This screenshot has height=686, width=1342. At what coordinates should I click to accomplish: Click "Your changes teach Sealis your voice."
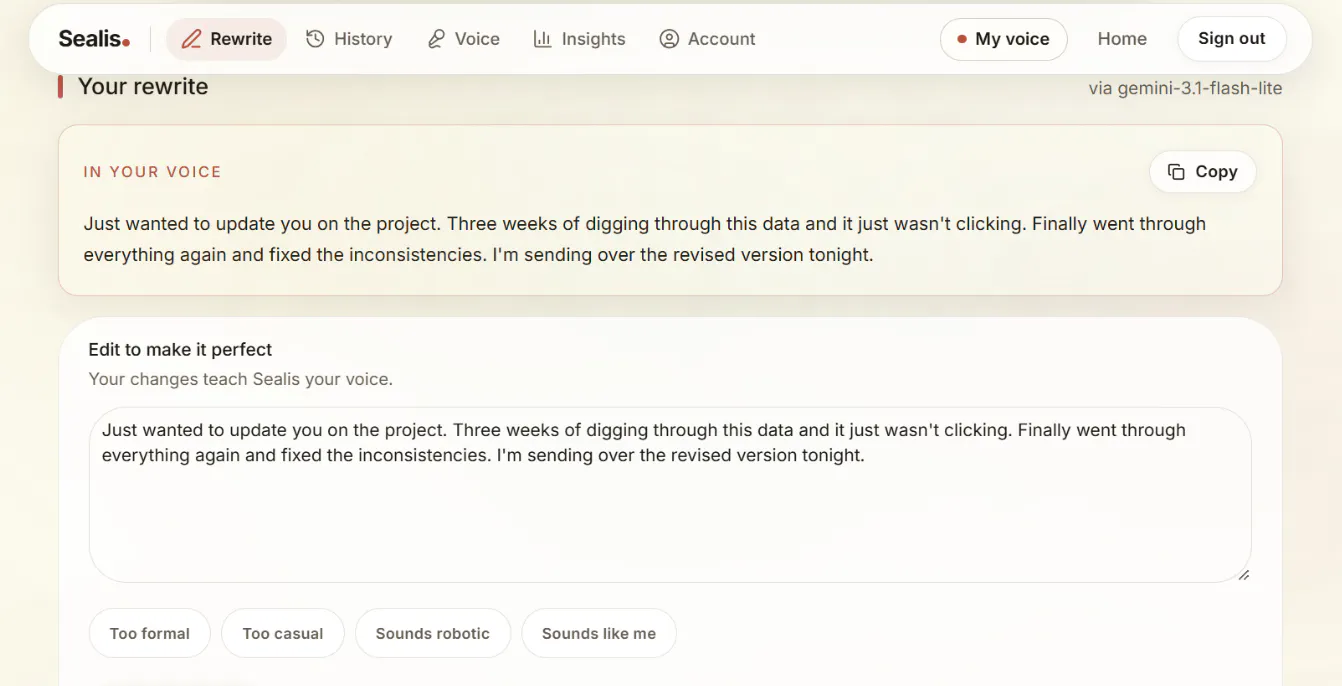click(x=240, y=379)
